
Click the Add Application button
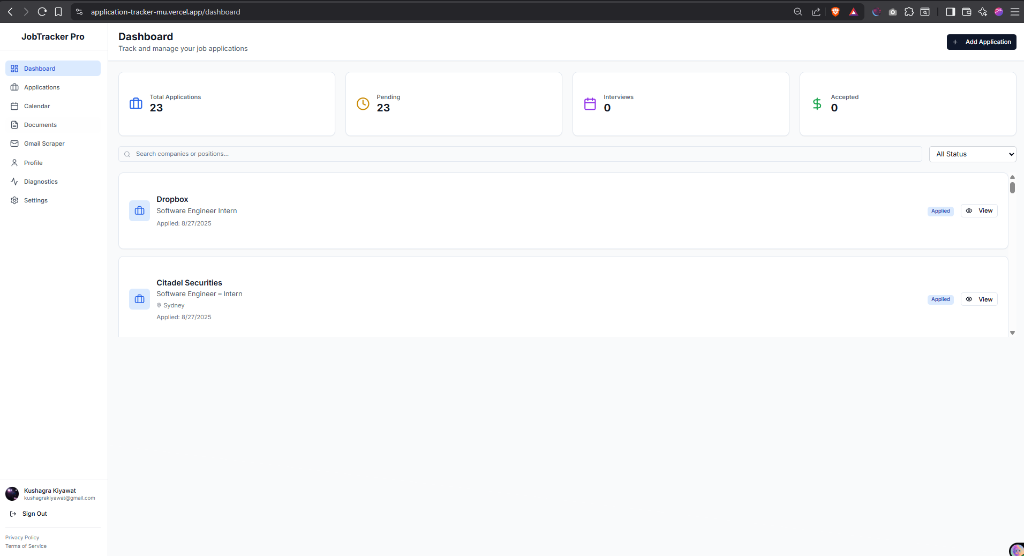coord(982,42)
